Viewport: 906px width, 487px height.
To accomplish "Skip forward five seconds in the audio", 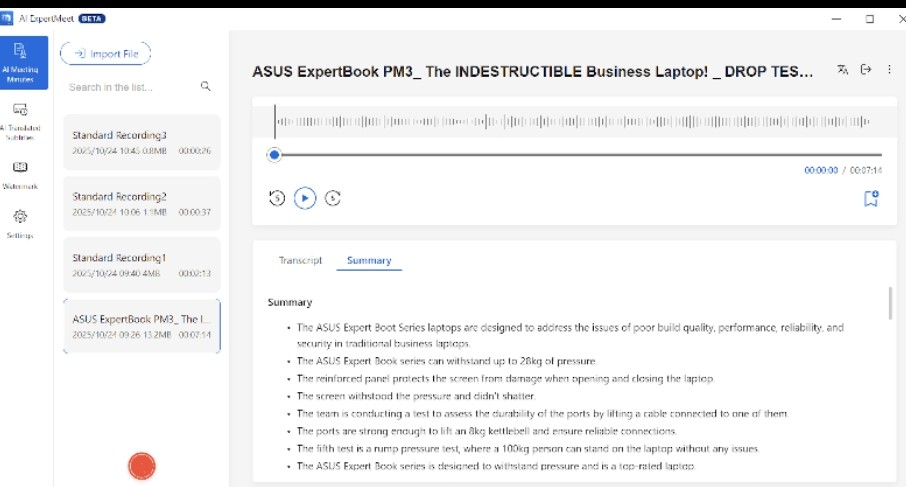I will pyautogui.click(x=333, y=198).
